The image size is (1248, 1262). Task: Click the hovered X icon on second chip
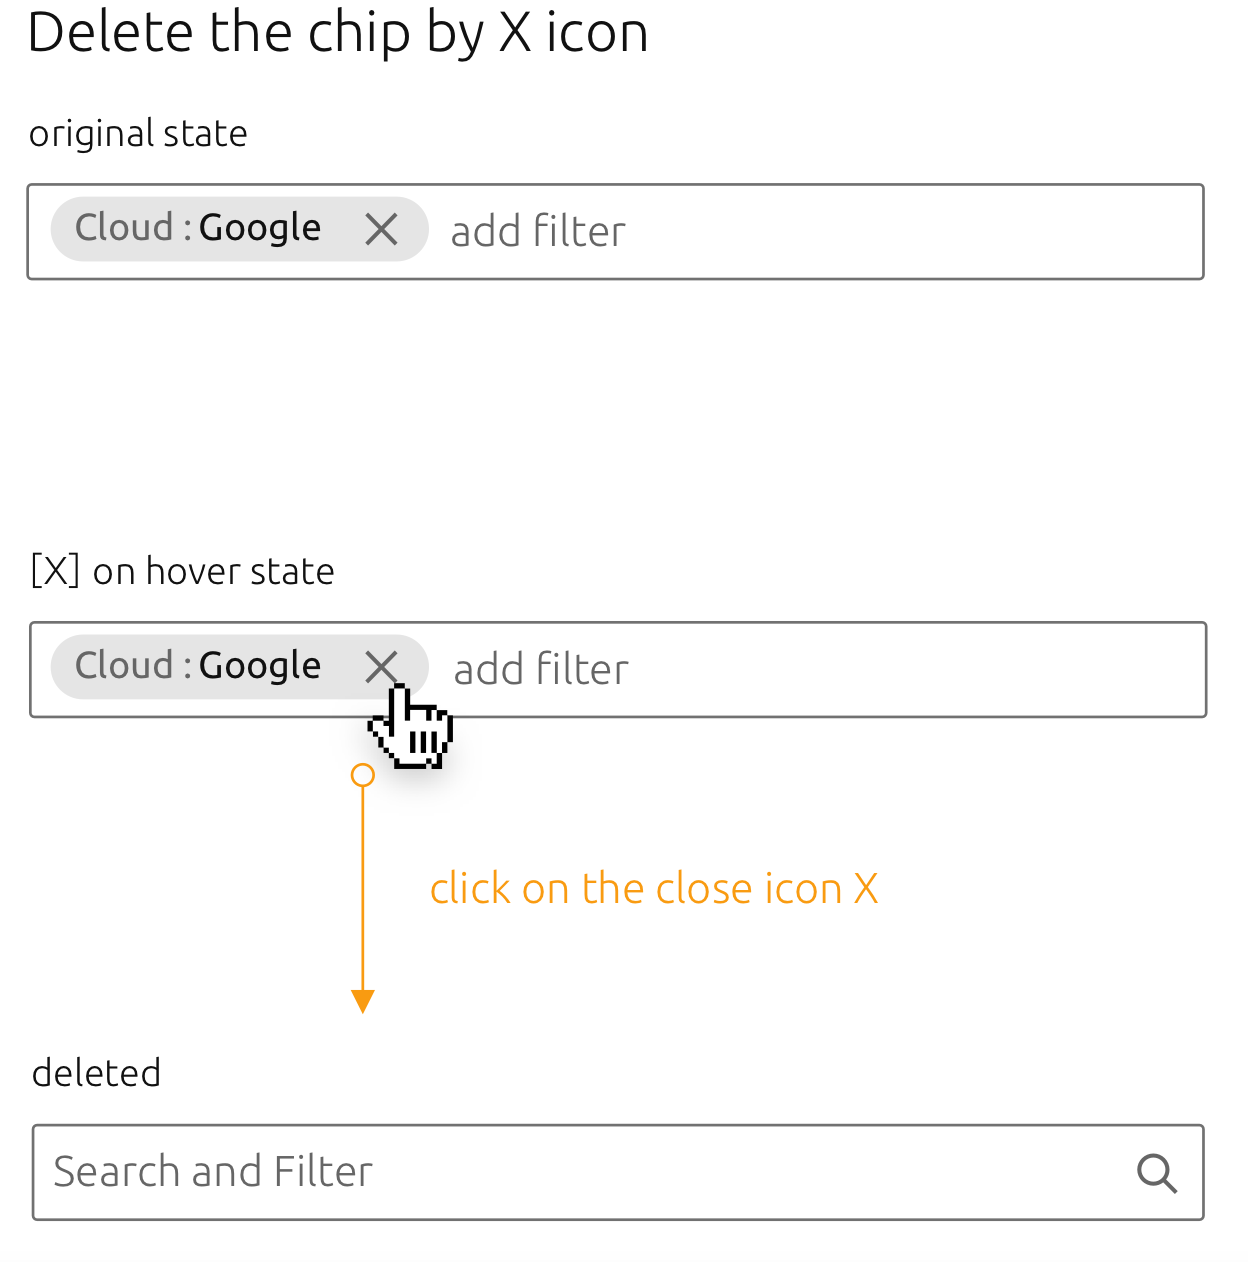[x=381, y=667]
